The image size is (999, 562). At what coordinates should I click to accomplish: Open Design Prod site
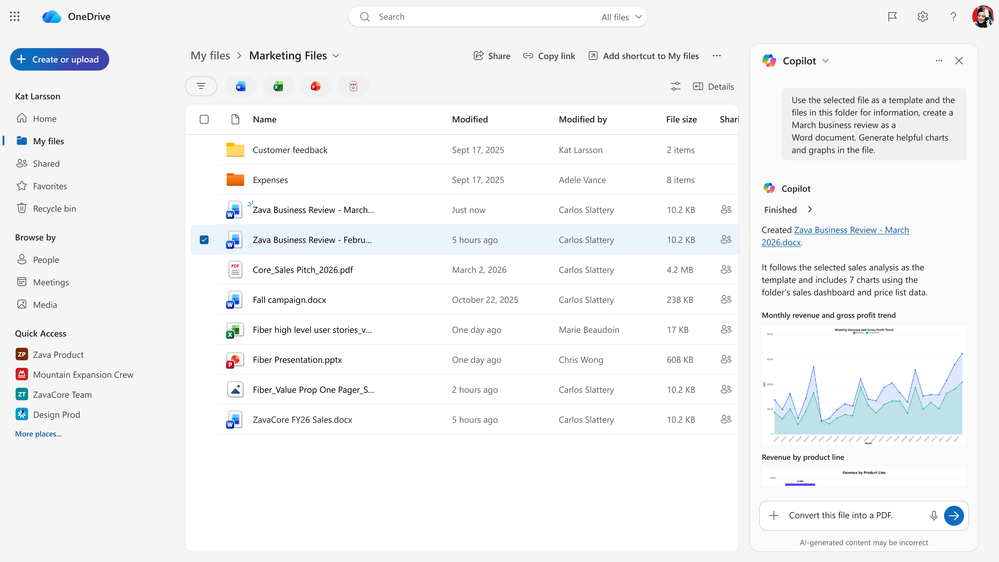coord(48,414)
